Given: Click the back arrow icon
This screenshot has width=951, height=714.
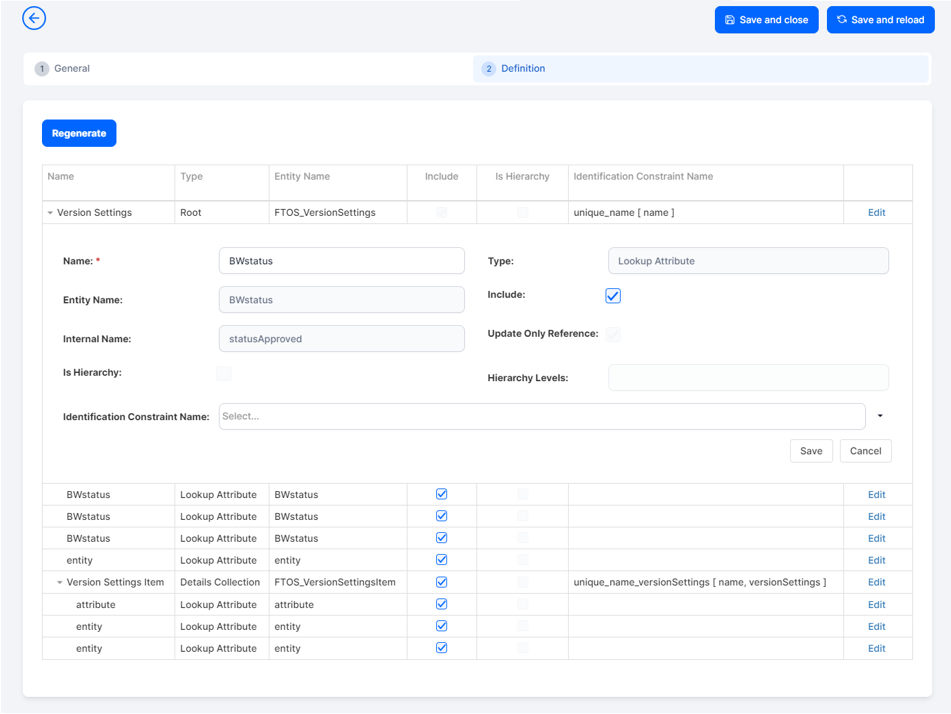Looking at the screenshot, I should [33, 18].
